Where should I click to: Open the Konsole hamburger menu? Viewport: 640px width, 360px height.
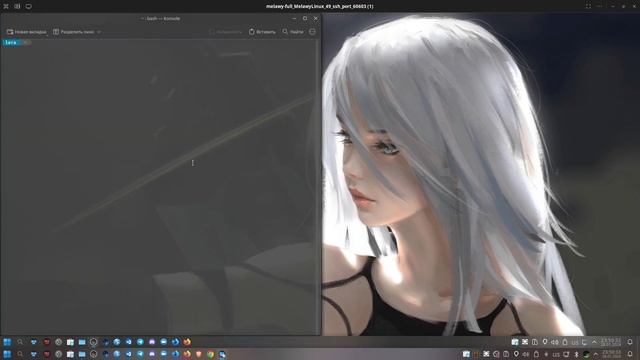[312, 32]
